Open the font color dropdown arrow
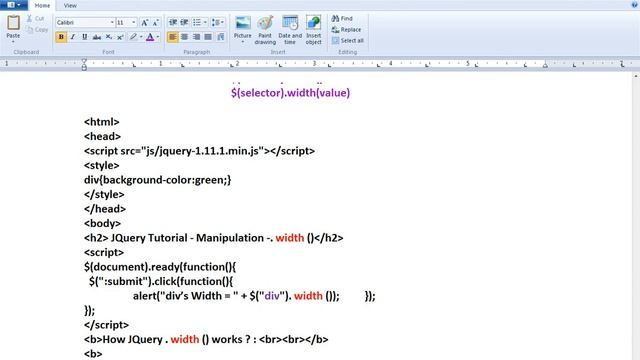640x360 pixels. (x=158, y=37)
